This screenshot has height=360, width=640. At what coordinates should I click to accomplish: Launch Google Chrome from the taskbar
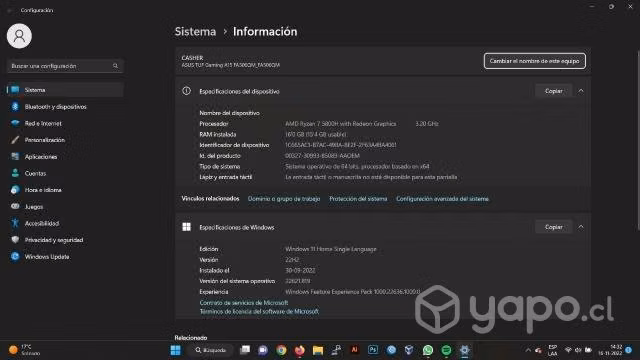(x=281, y=350)
